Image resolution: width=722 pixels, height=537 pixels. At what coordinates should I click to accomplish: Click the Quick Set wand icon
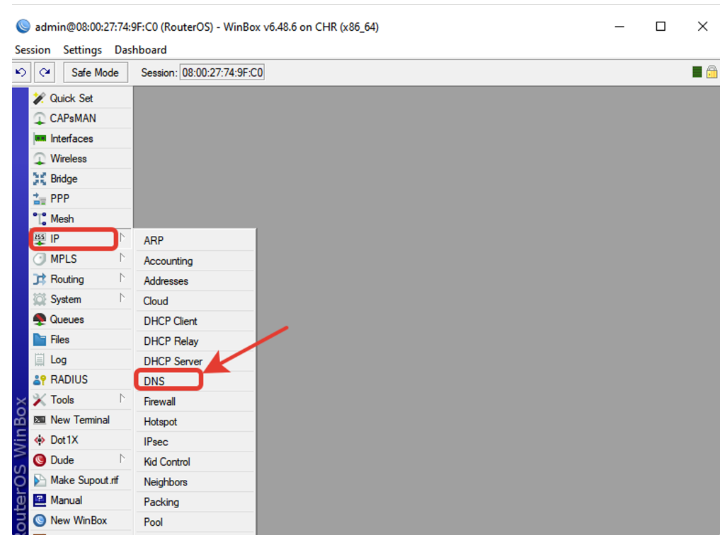(40, 98)
